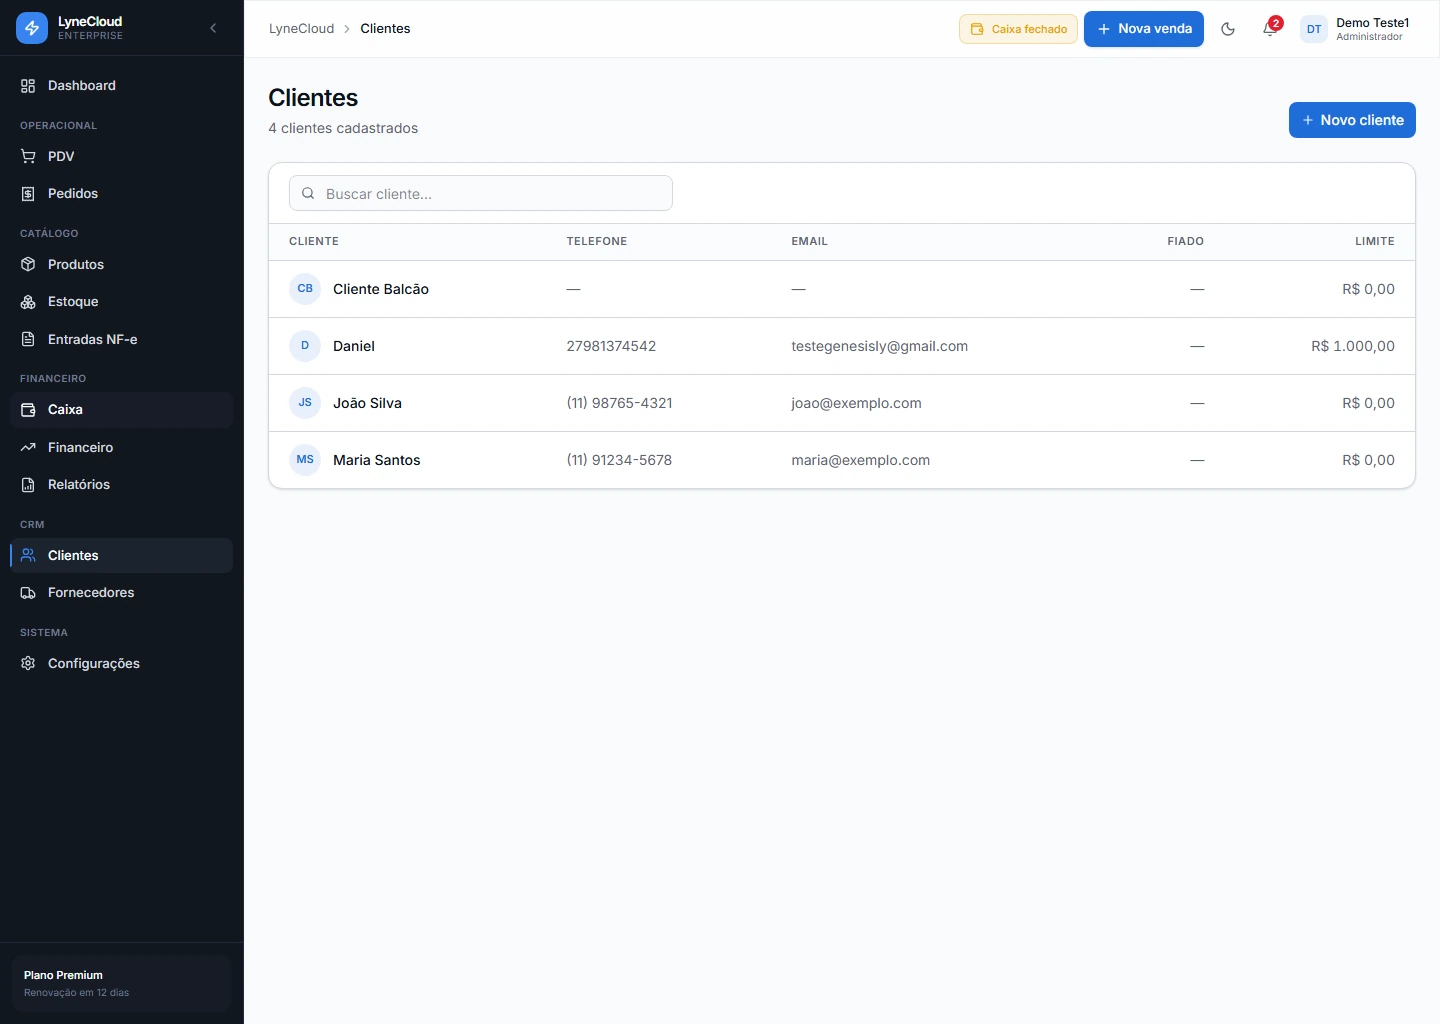This screenshot has height=1024, width=1440.
Task: Open notifications via the bell icon
Action: pos(1269,29)
